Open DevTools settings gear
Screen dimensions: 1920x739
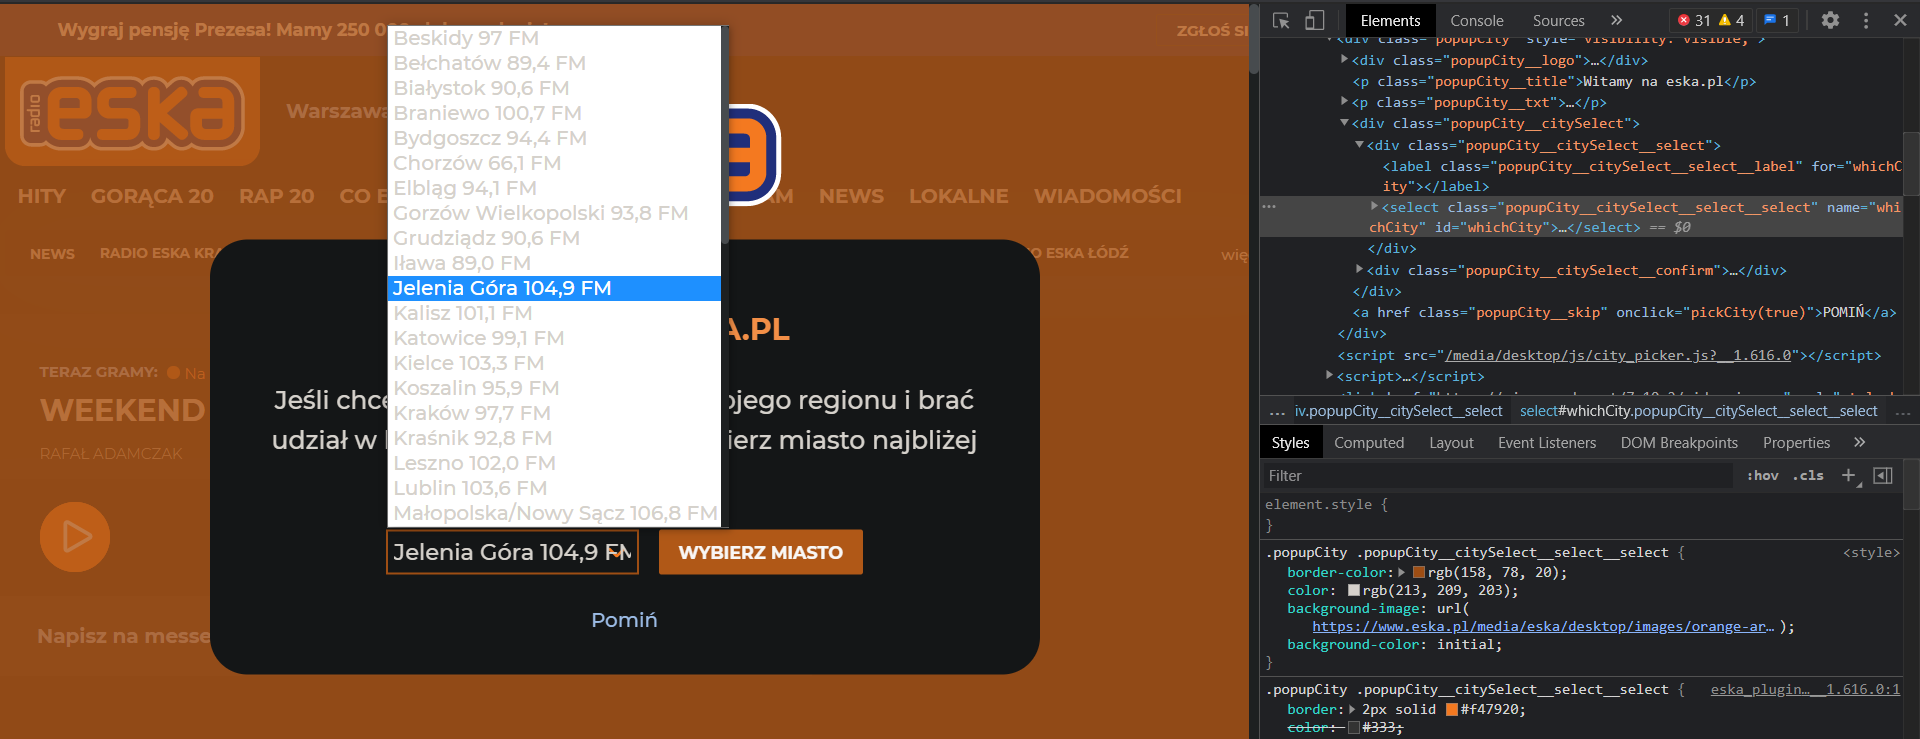[1830, 20]
